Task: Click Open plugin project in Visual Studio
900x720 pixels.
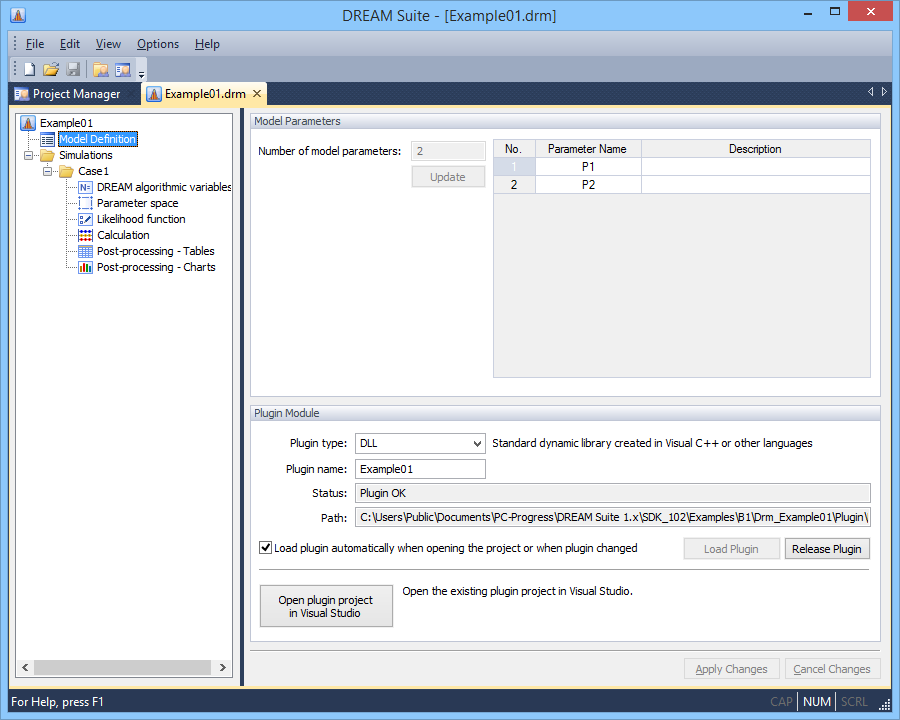Action: tap(326, 606)
